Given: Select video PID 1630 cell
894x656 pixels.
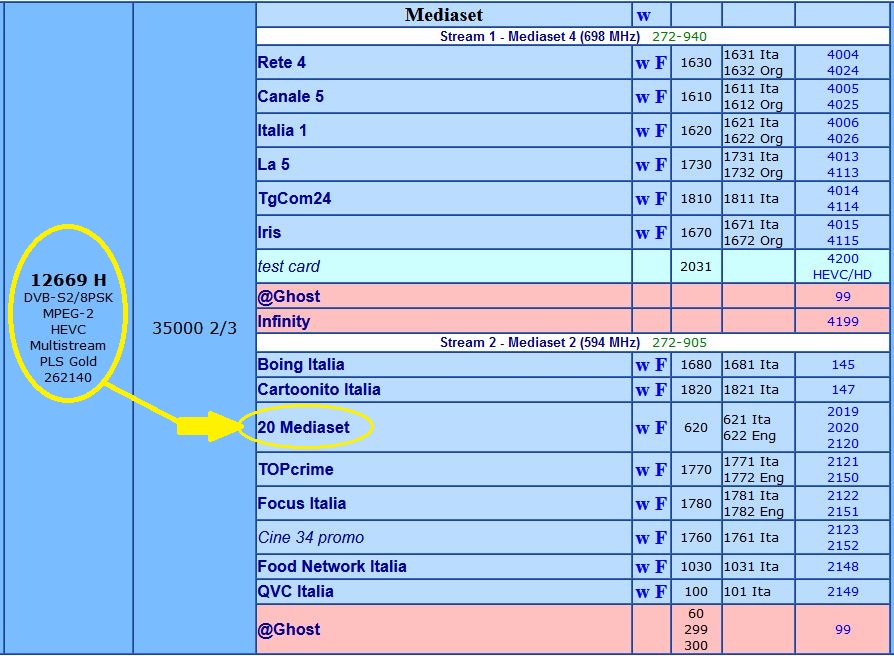Looking at the screenshot, I should [x=696, y=63].
